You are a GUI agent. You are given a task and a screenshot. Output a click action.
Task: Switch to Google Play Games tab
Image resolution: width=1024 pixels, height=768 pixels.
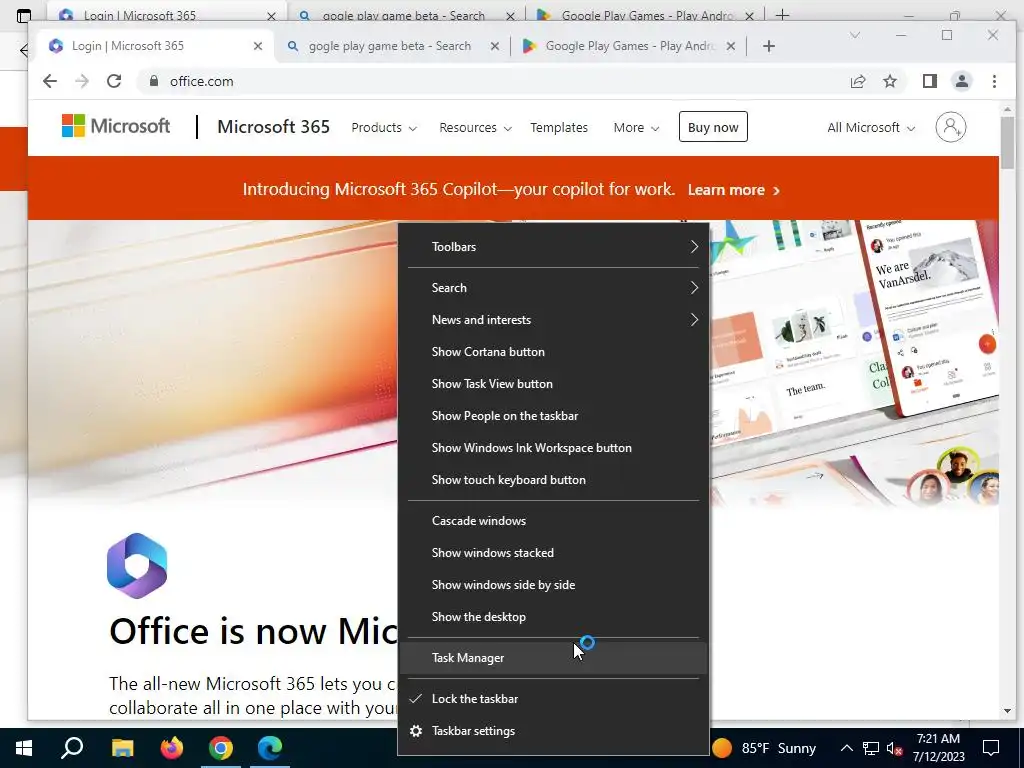(632, 46)
